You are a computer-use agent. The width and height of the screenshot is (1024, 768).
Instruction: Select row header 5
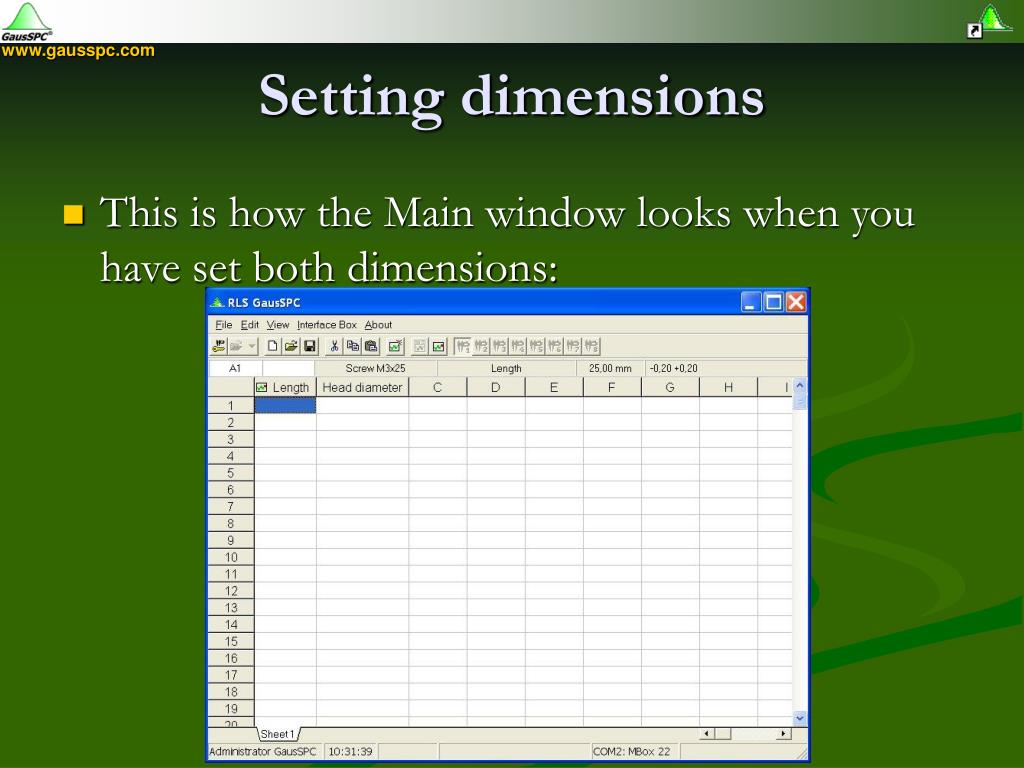tap(231, 473)
